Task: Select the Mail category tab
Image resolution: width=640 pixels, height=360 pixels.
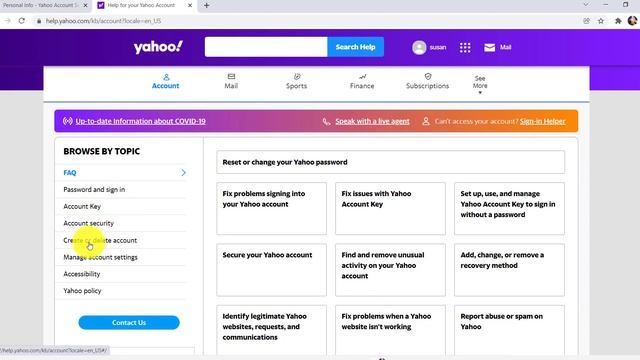Action: 231,82
